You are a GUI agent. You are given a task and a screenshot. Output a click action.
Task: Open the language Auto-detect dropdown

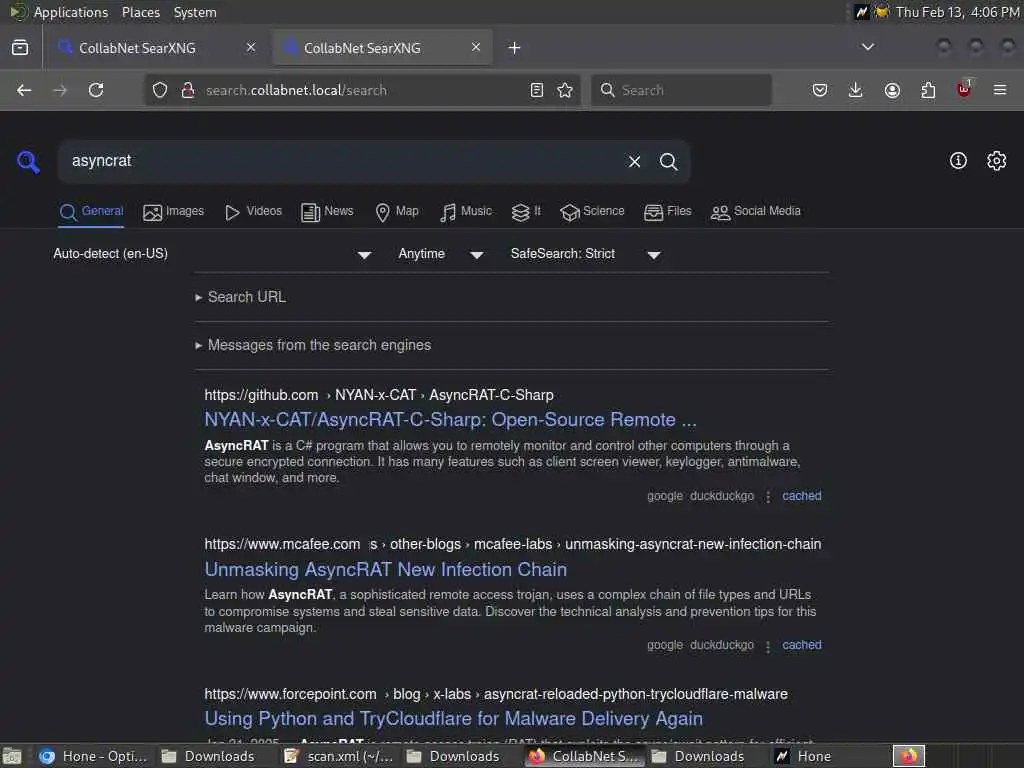pyautogui.click(x=212, y=254)
